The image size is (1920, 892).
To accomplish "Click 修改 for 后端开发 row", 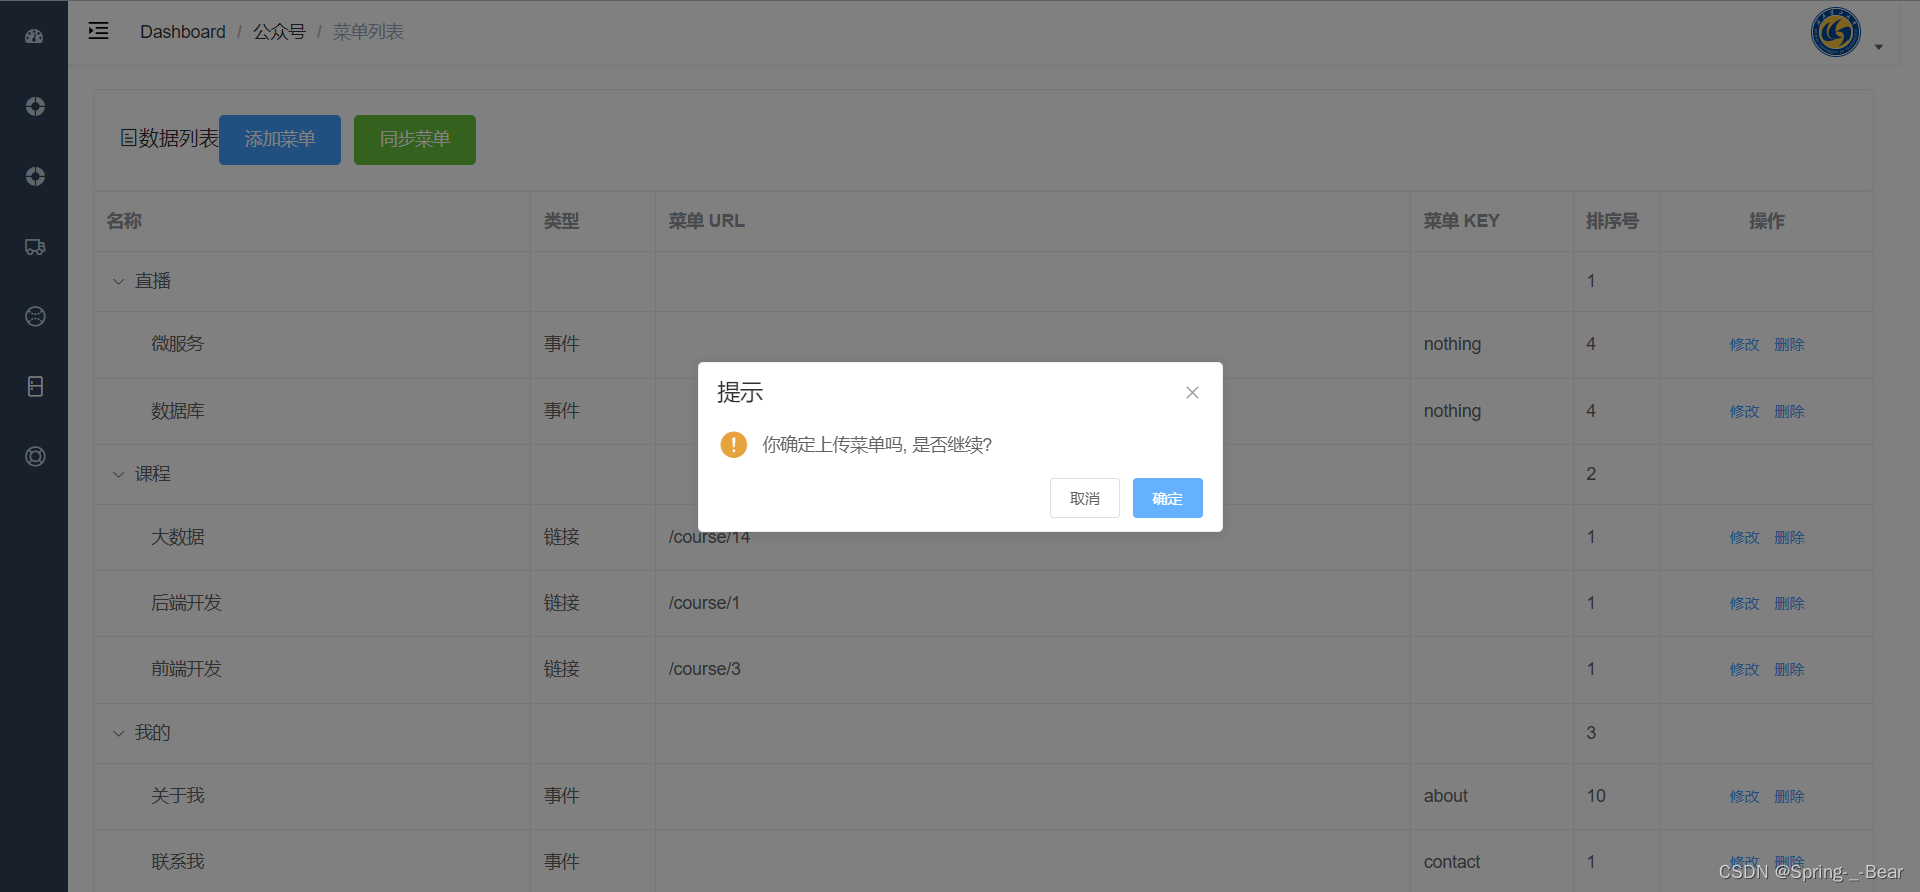I will 1744,603.
